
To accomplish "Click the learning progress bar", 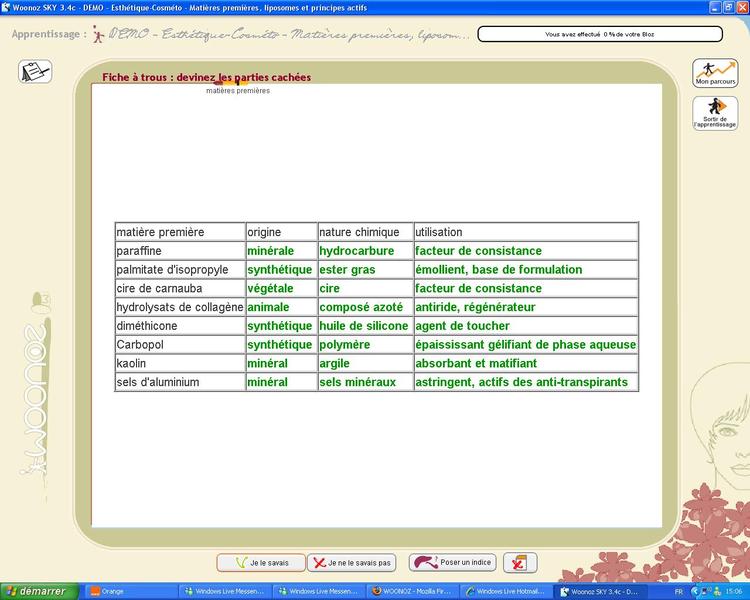I will pyautogui.click(x=599, y=34).
